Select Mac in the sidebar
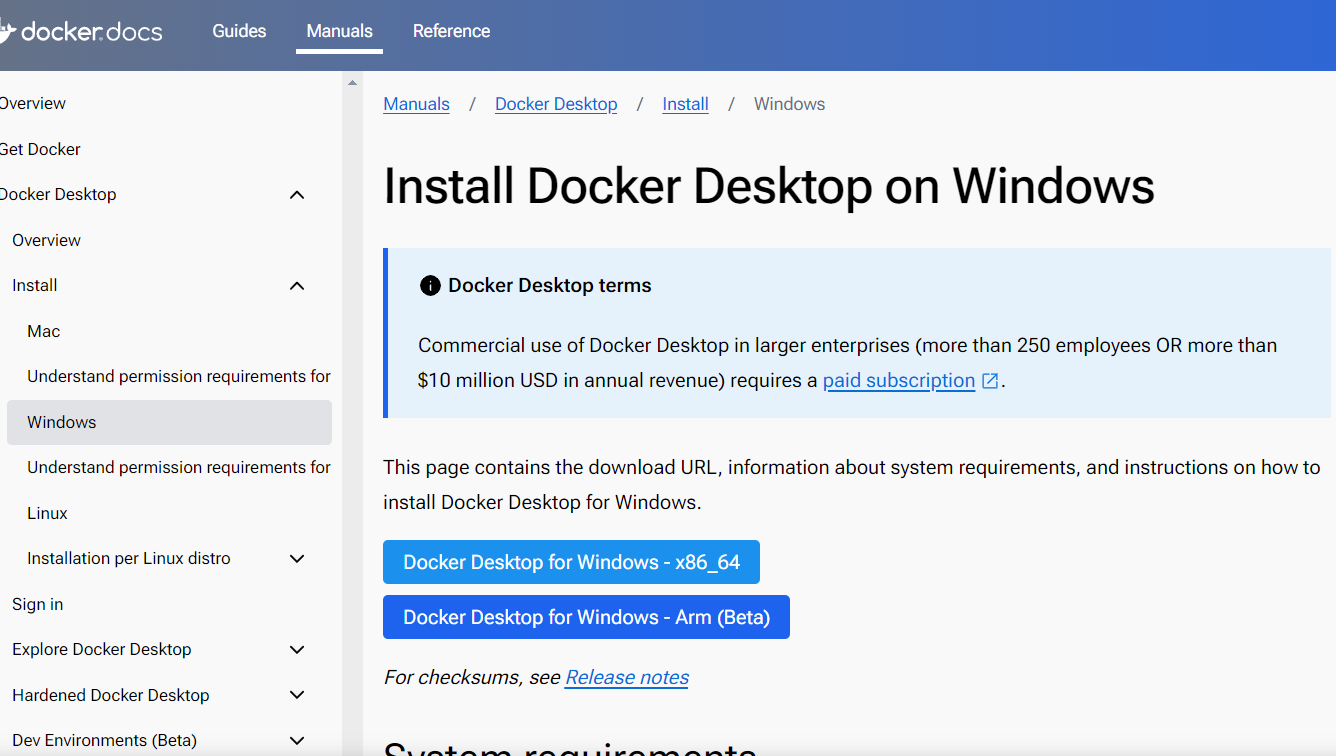Viewport: 1336px width, 756px height. click(x=44, y=332)
